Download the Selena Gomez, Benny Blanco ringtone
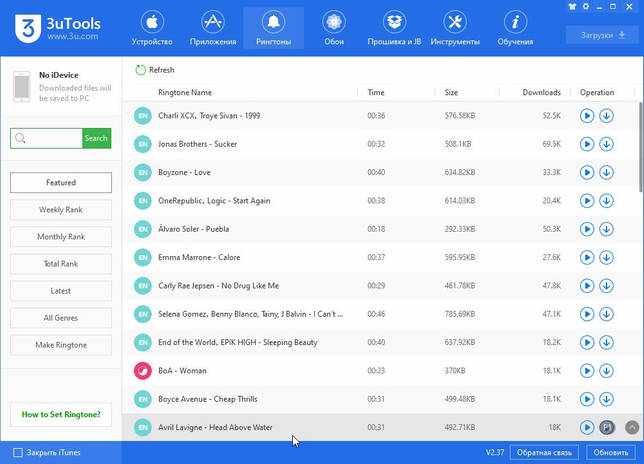The image size is (644, 464). pos(606,314)
